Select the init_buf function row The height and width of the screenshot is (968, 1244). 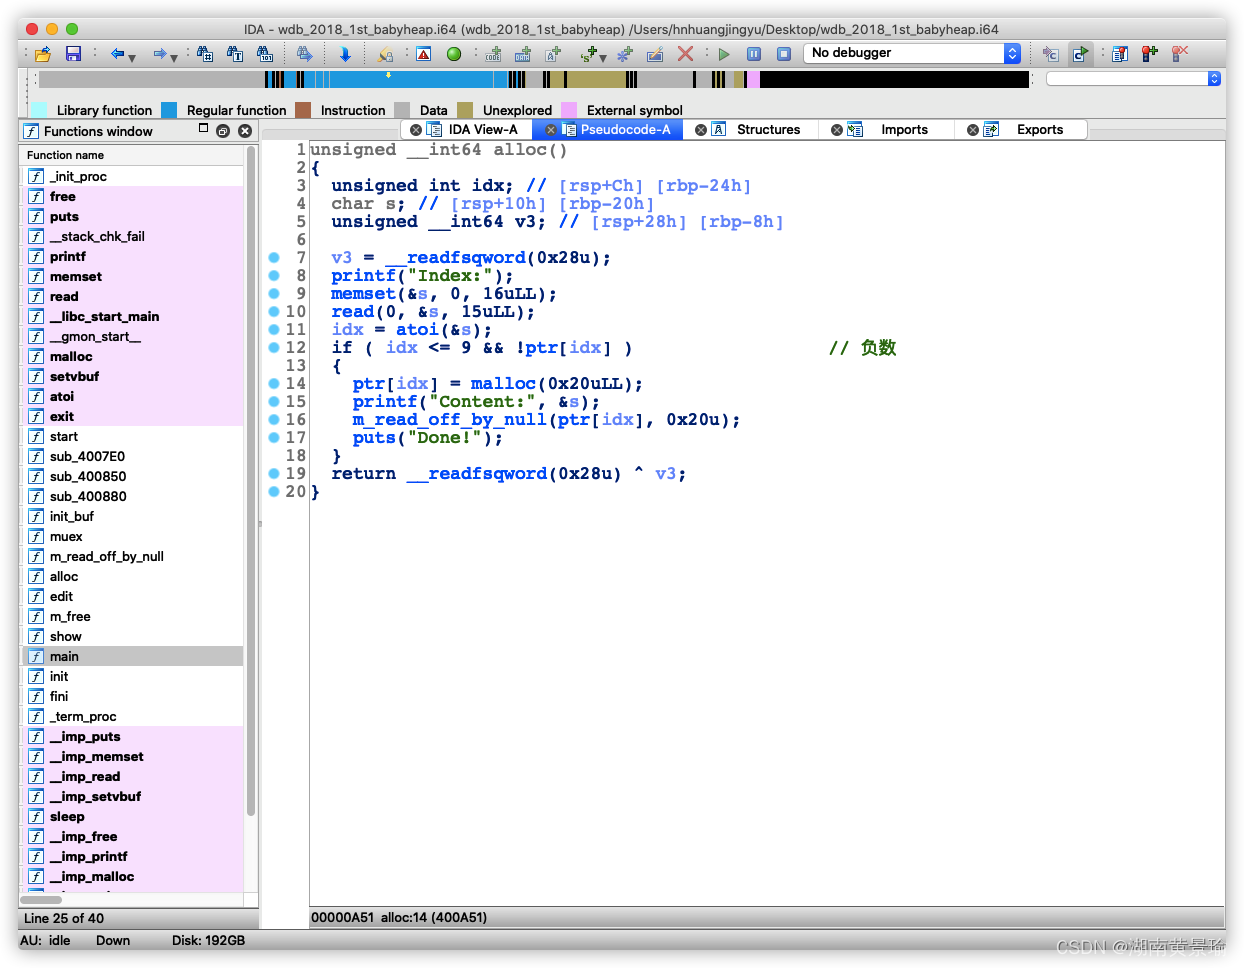pyautogui.click(x=133, y=516)
